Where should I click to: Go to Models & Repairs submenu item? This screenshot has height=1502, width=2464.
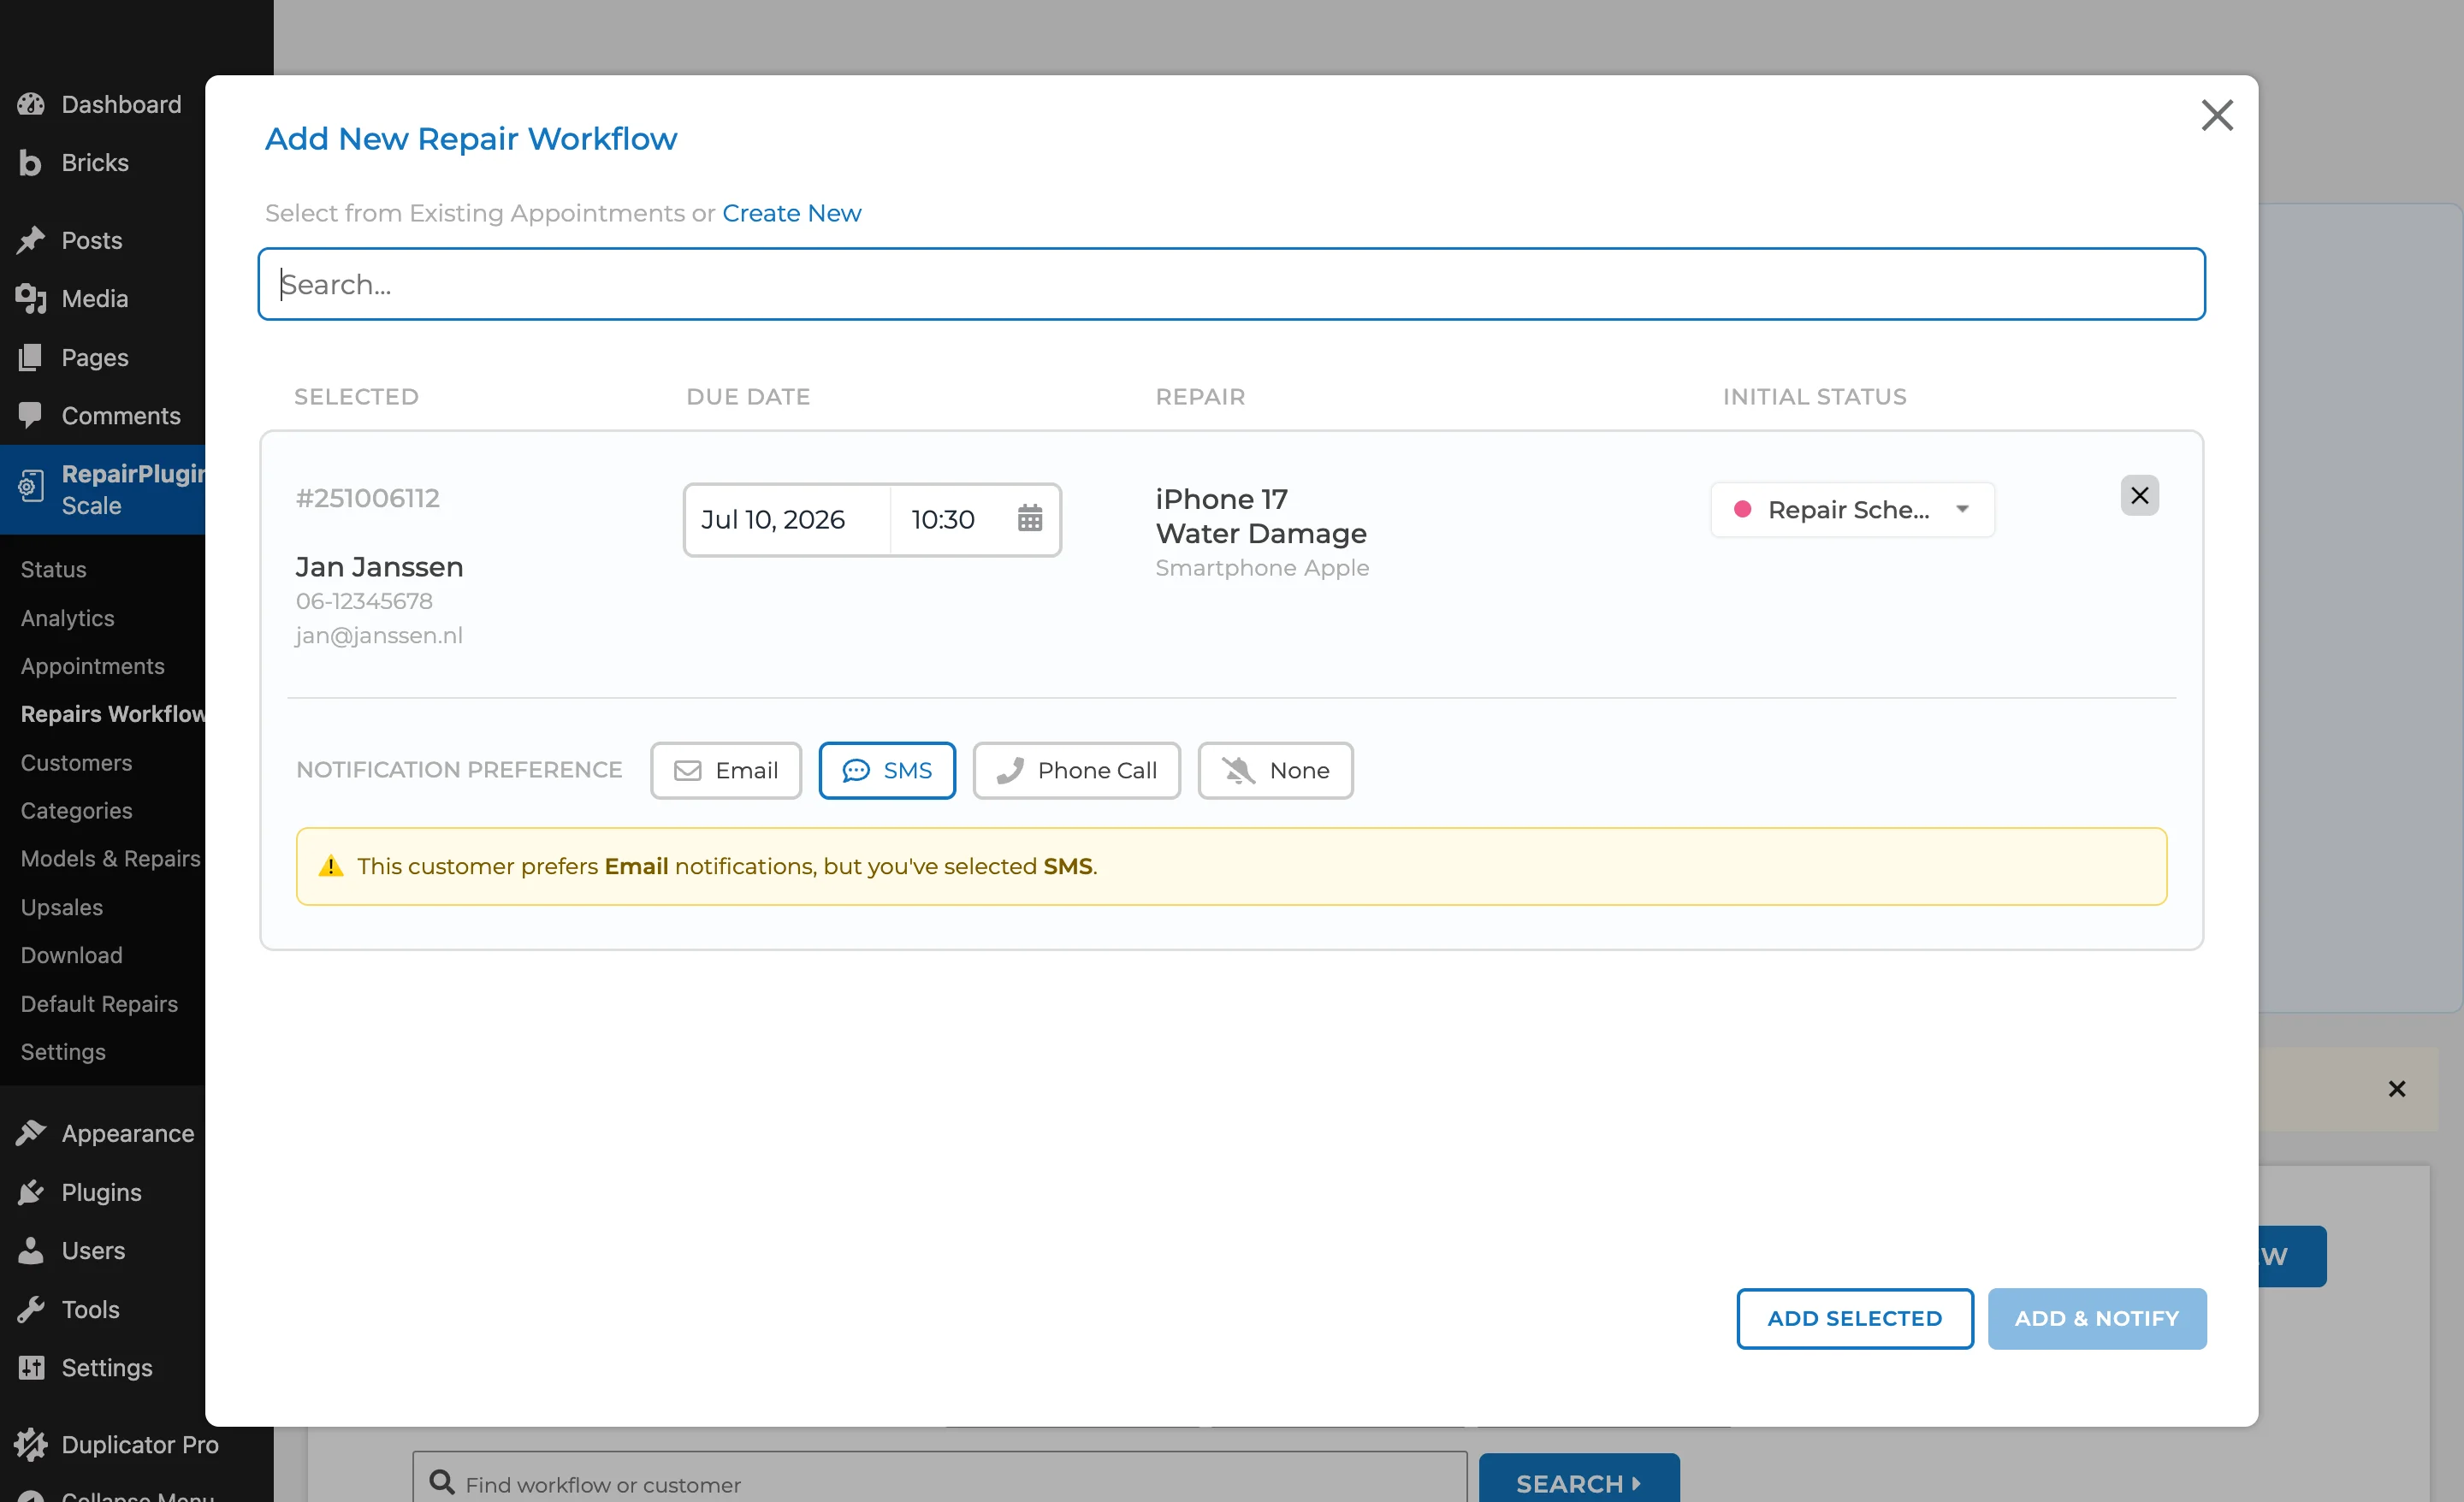tap(110, 859)
